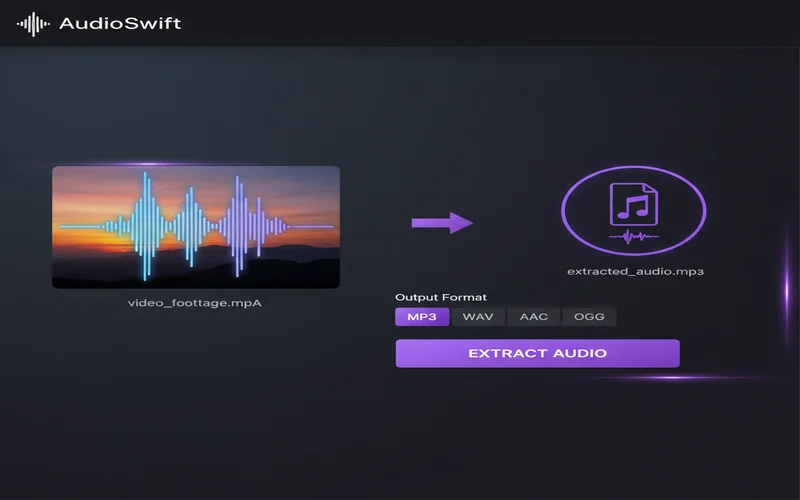
Task: Click the small waveform beneath the music note
Action: tap(633, 237)
